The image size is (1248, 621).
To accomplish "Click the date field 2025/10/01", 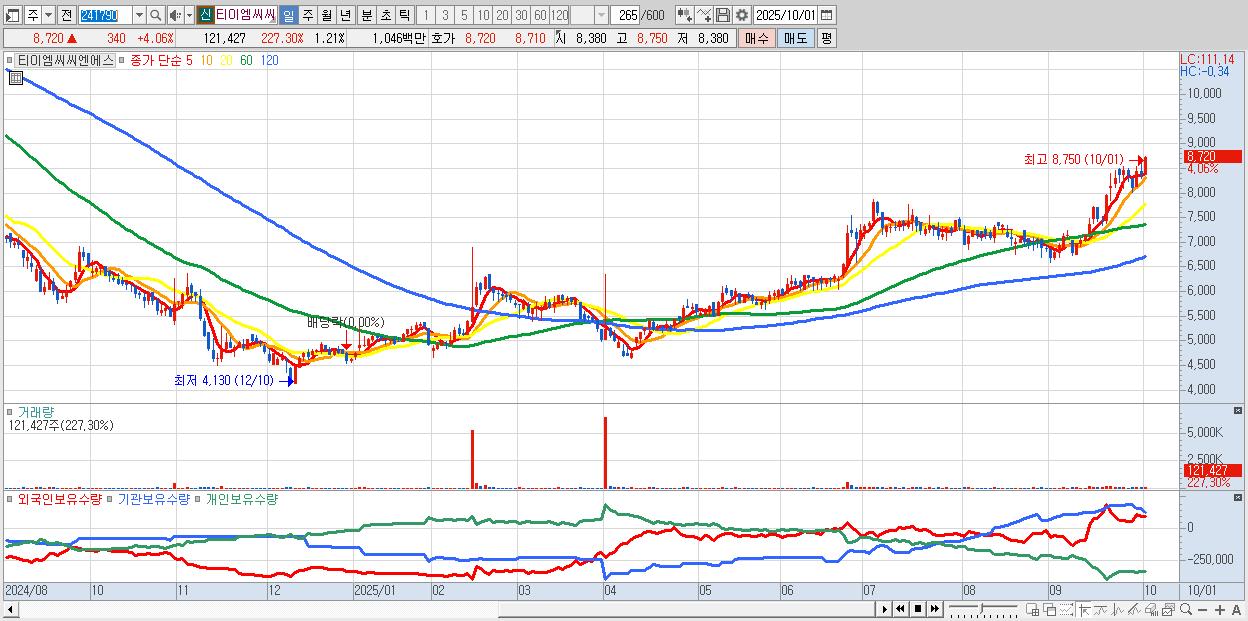I will point(785,15).
